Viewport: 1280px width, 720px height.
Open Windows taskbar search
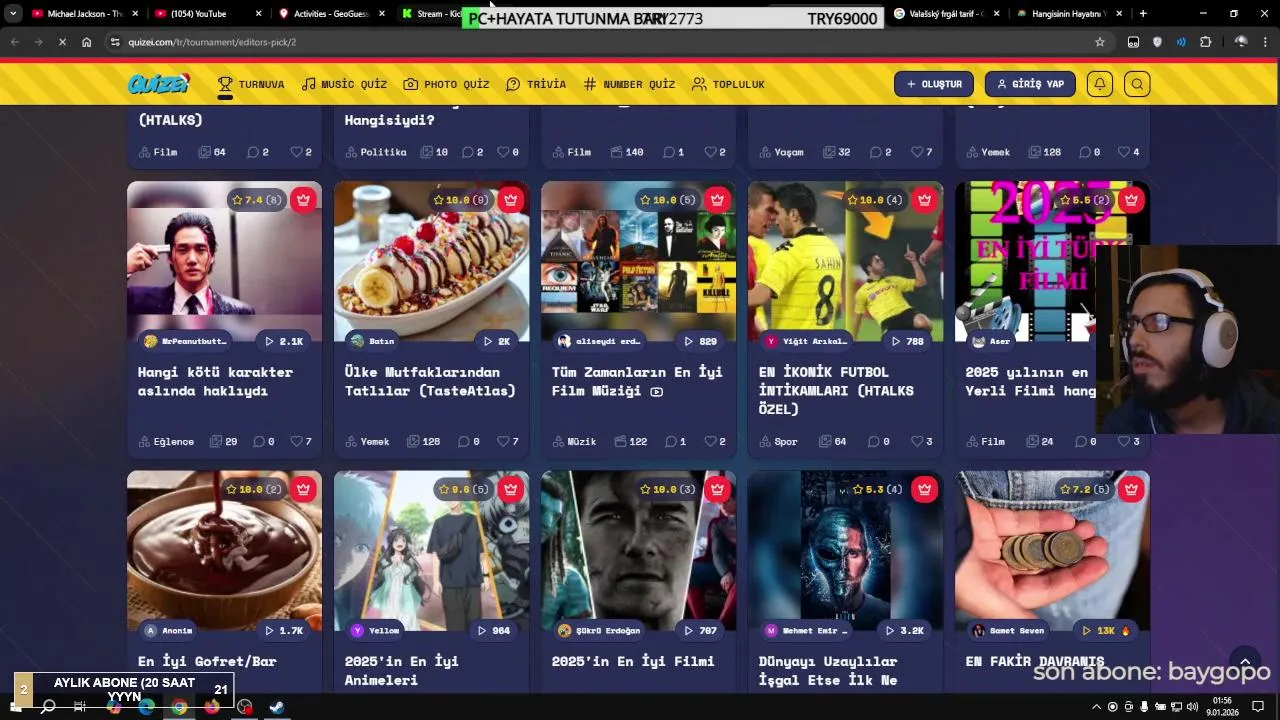(x=47, y=707)
